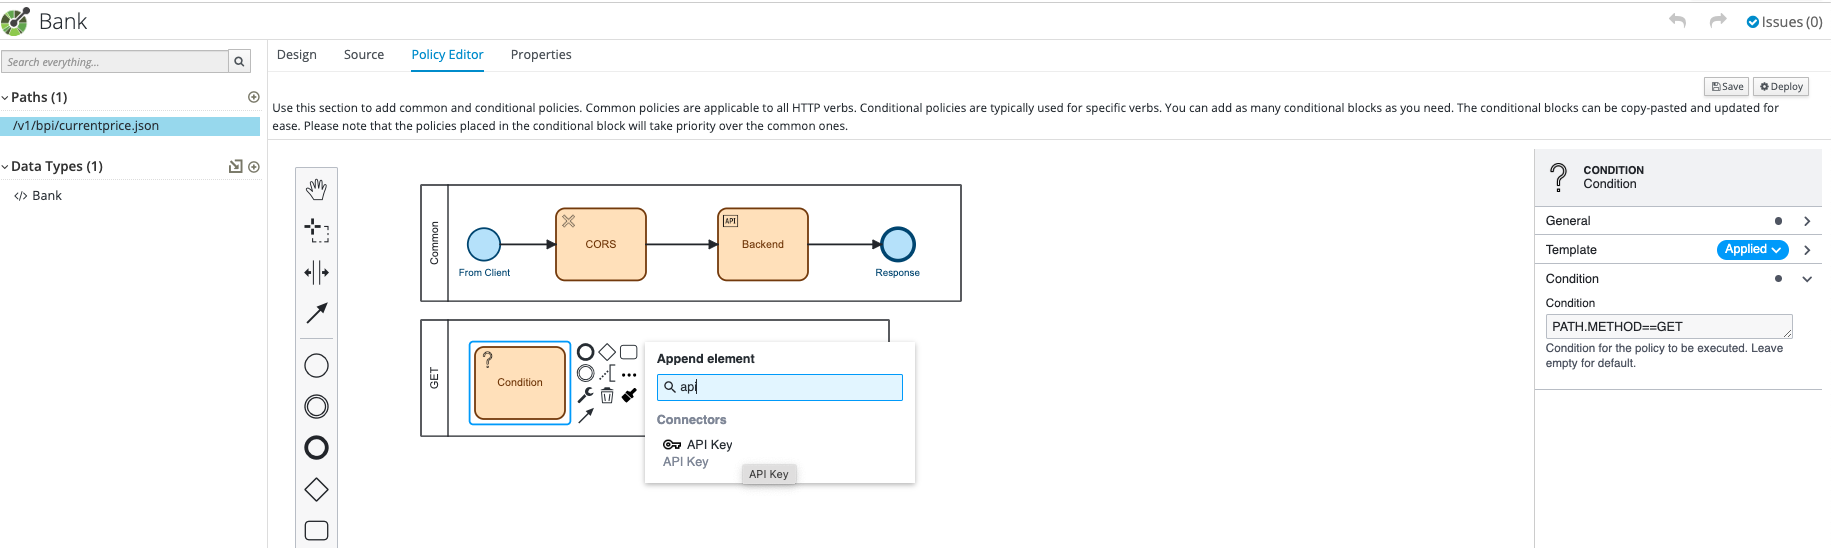The width and height of the screenshot is (1831, 548).
Task: Expand the Template properties group
Action: coord(1807,250)
